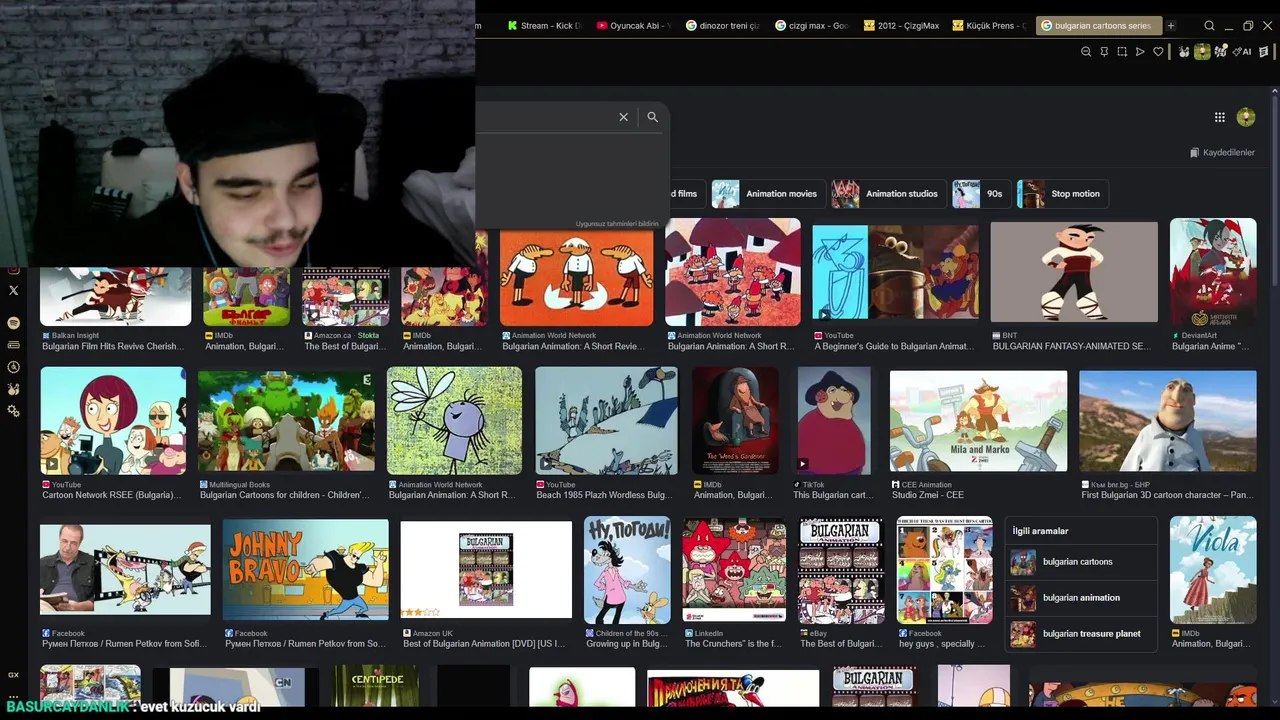This screenshot has height=720, width=1280.
Task: Open 'Best of Bulgarian Animation [DVD]' Amazon UK image
Action: [x=486, y=569]
